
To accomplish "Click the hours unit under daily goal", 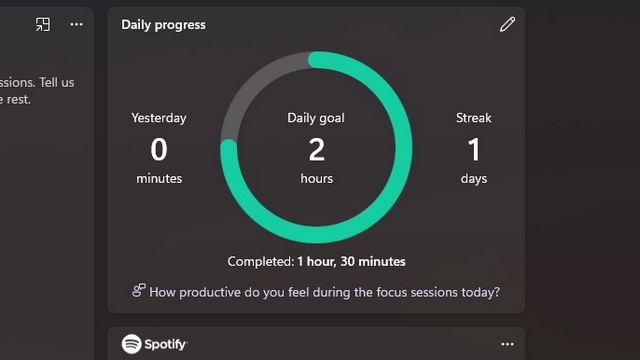I will [x=316, y=178].
